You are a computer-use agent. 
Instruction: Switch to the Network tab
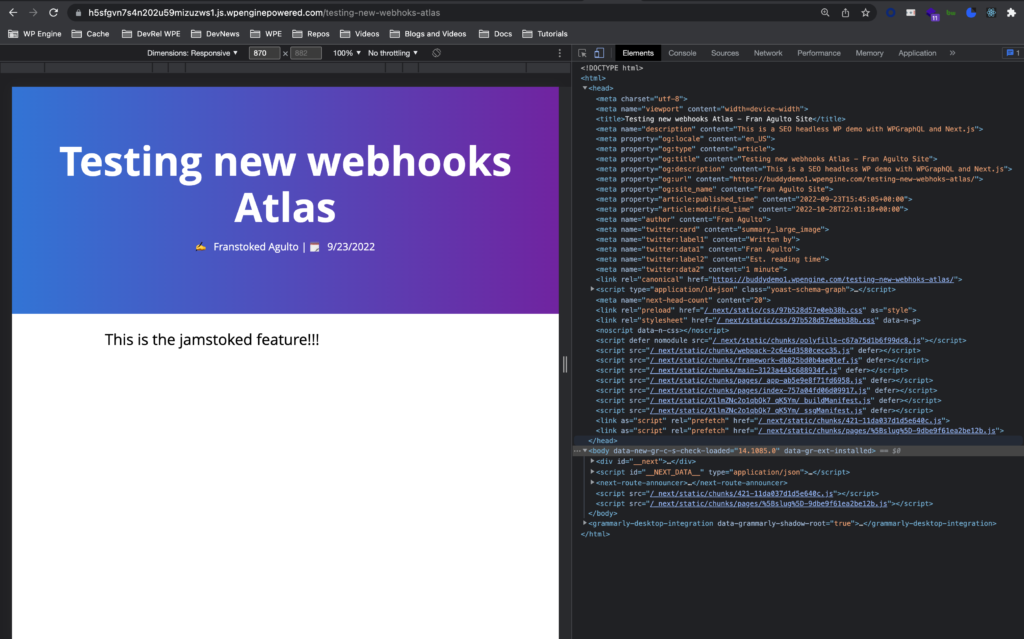click(768, 52)
